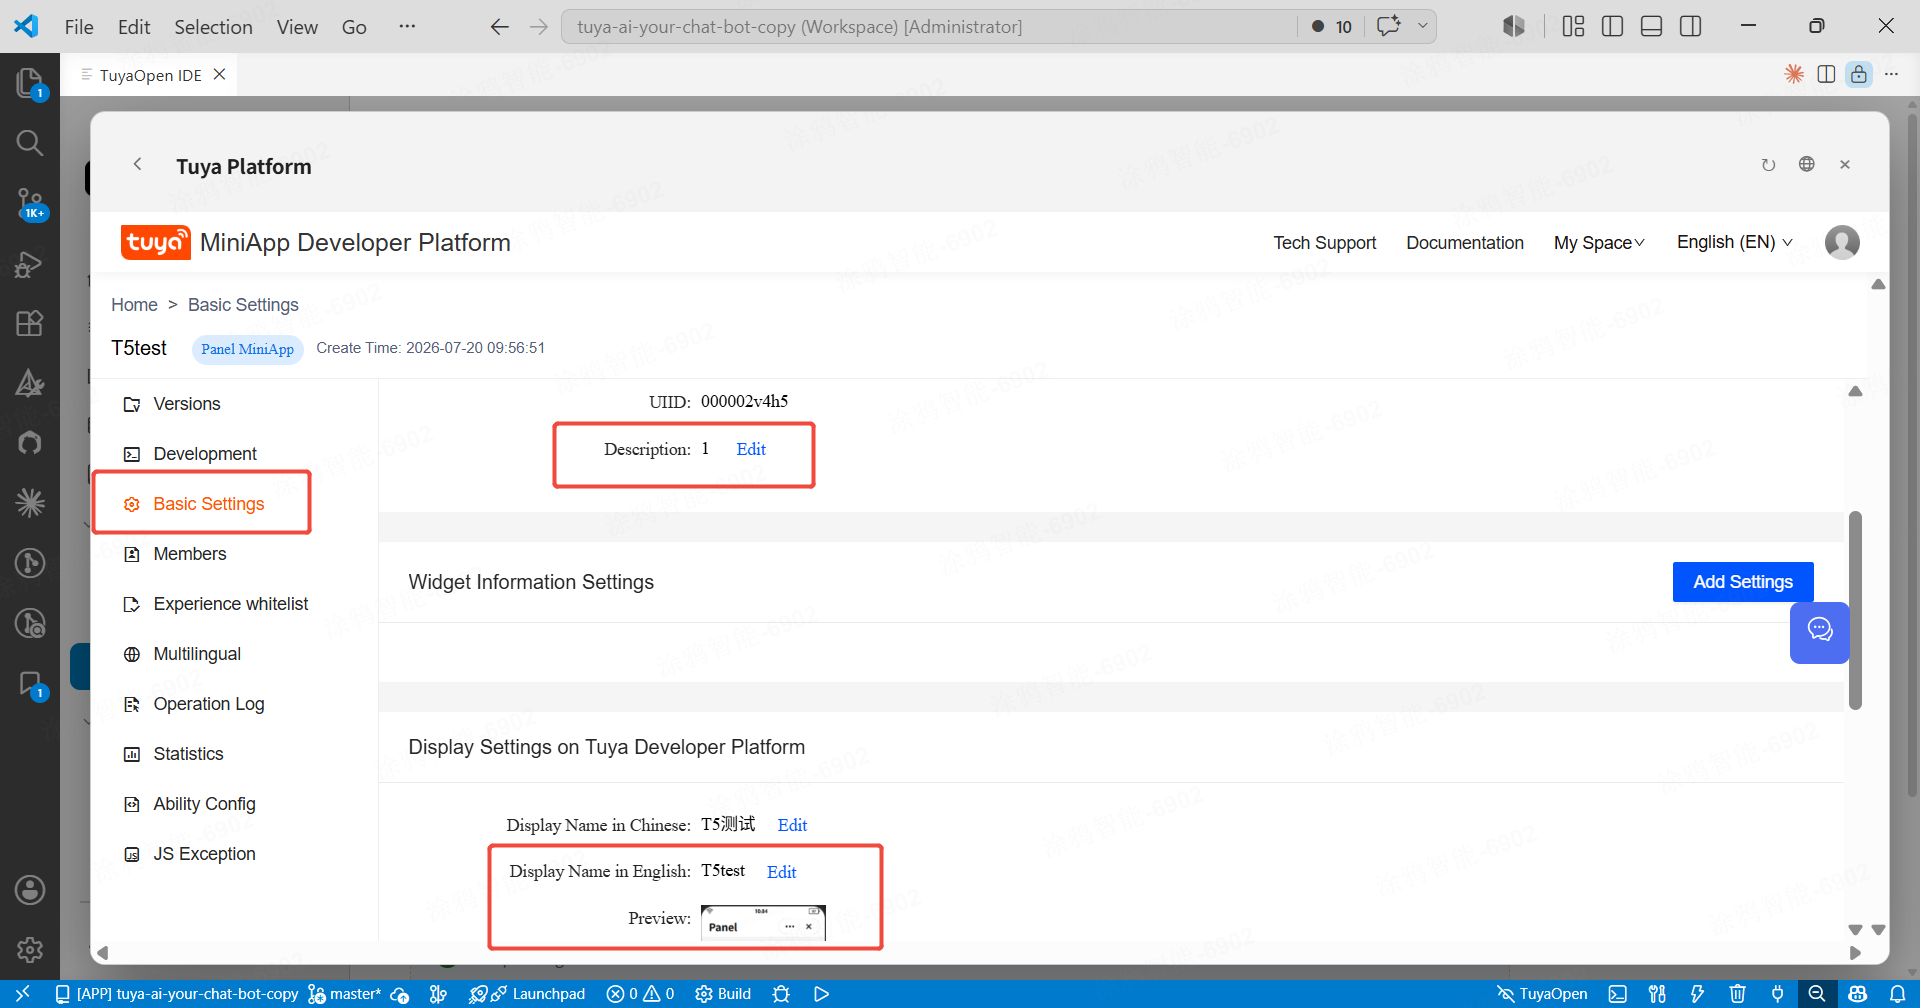Refresh the Tuya Platform panel

pyautogui.click(x=1768, y=165)
